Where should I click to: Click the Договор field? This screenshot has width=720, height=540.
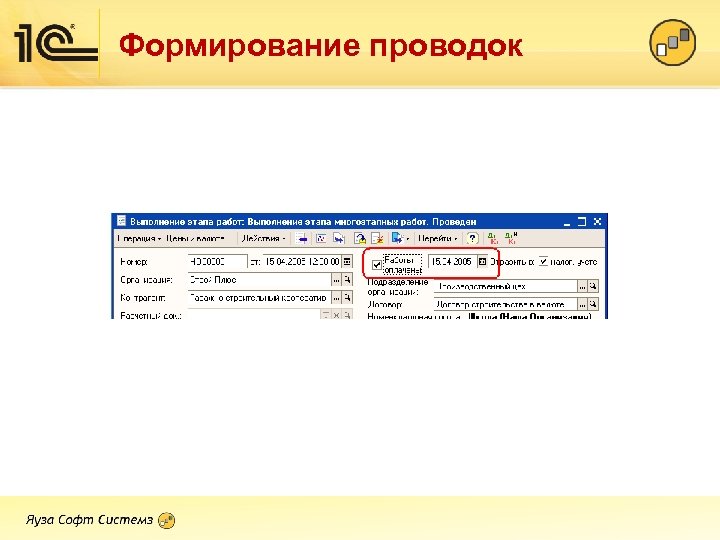pyautogui.click(x=506, y=304)
